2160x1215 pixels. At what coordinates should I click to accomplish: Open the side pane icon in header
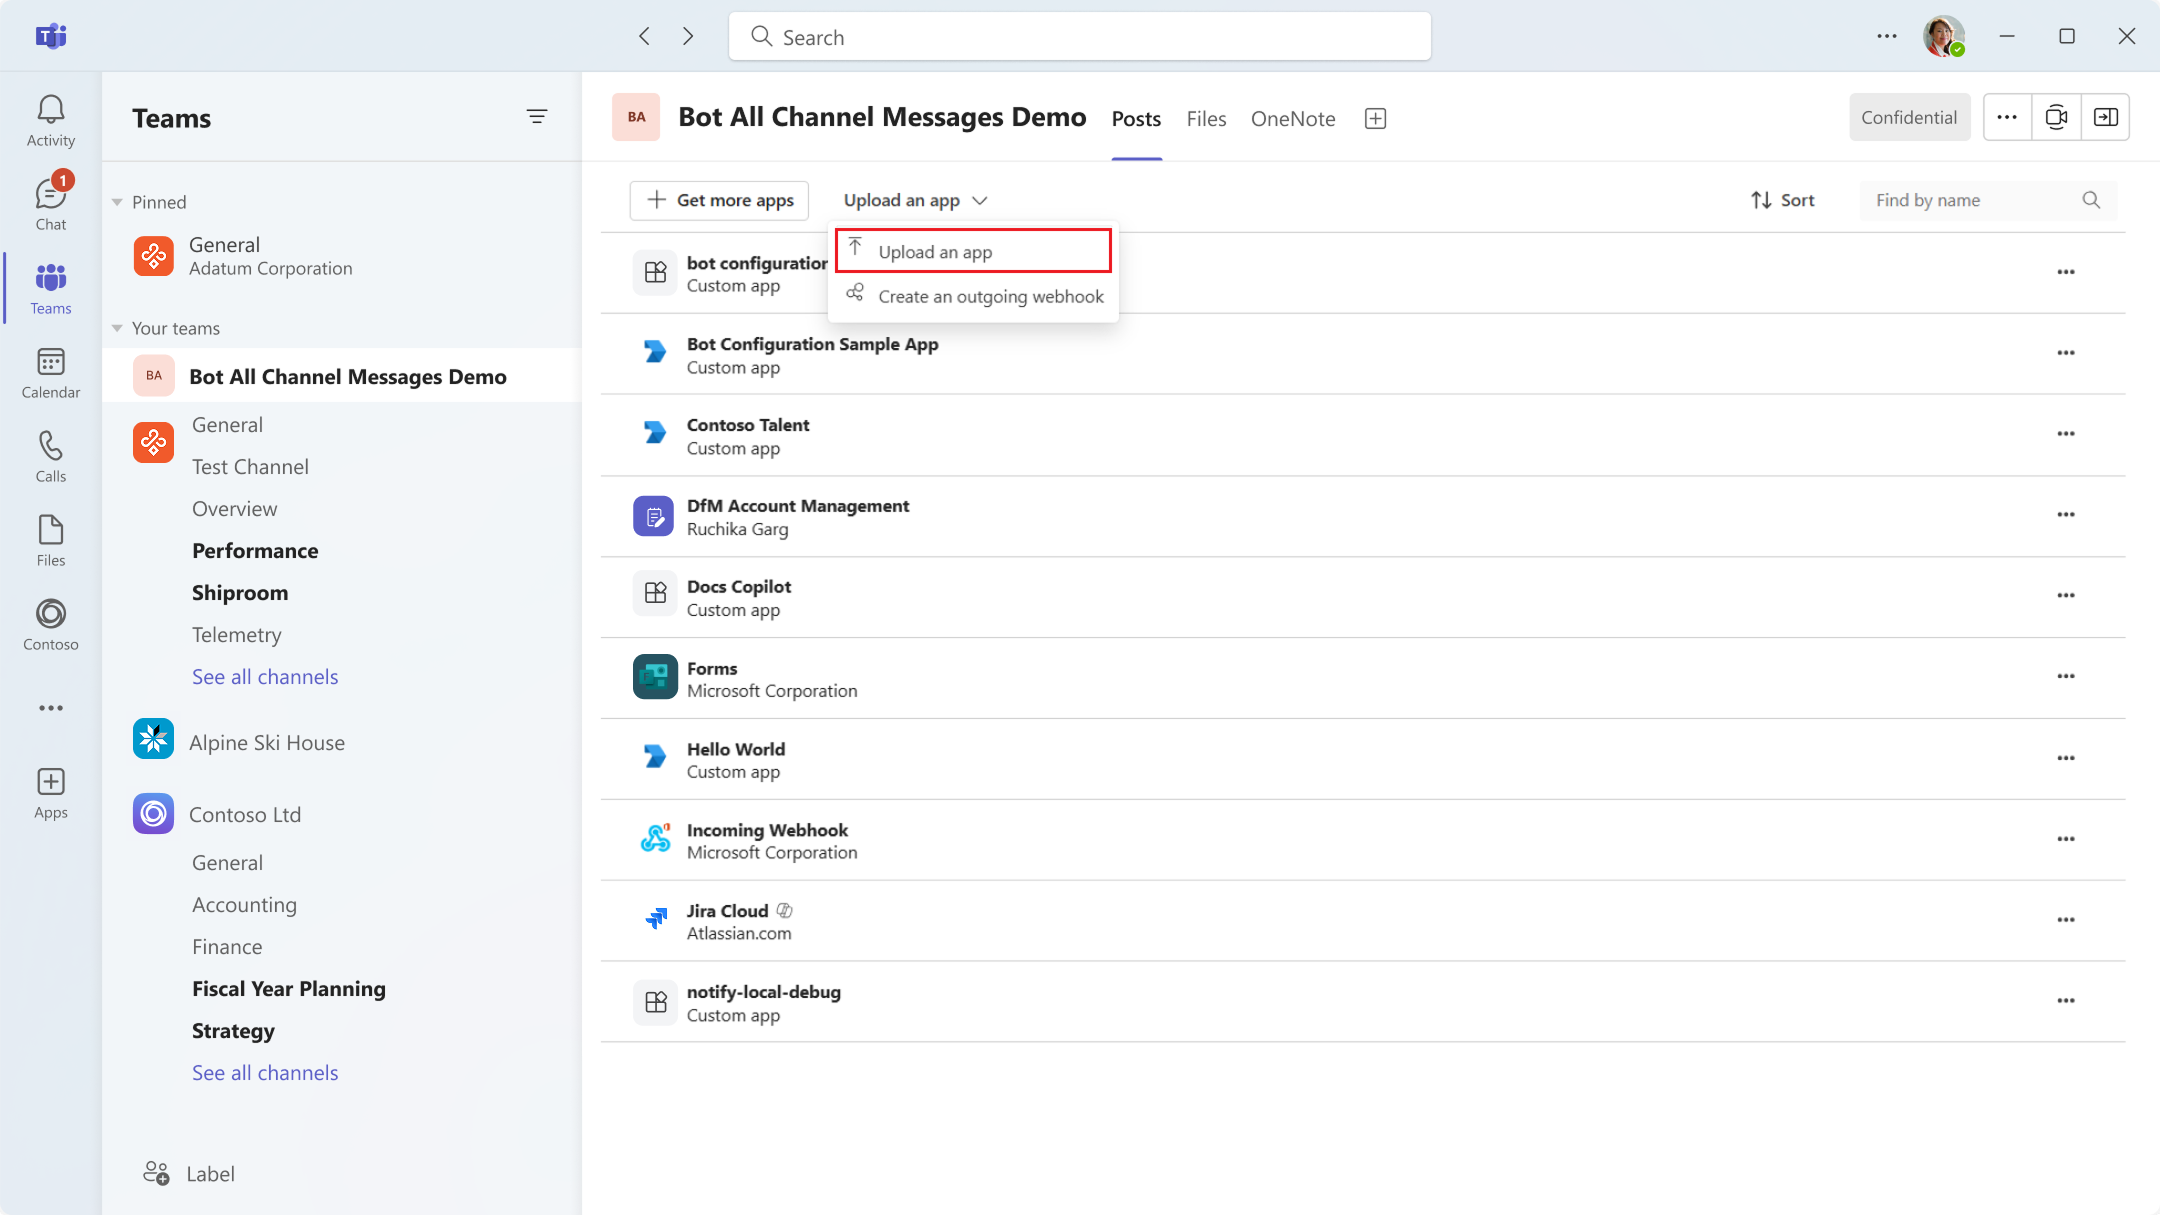click(2106, 117)
